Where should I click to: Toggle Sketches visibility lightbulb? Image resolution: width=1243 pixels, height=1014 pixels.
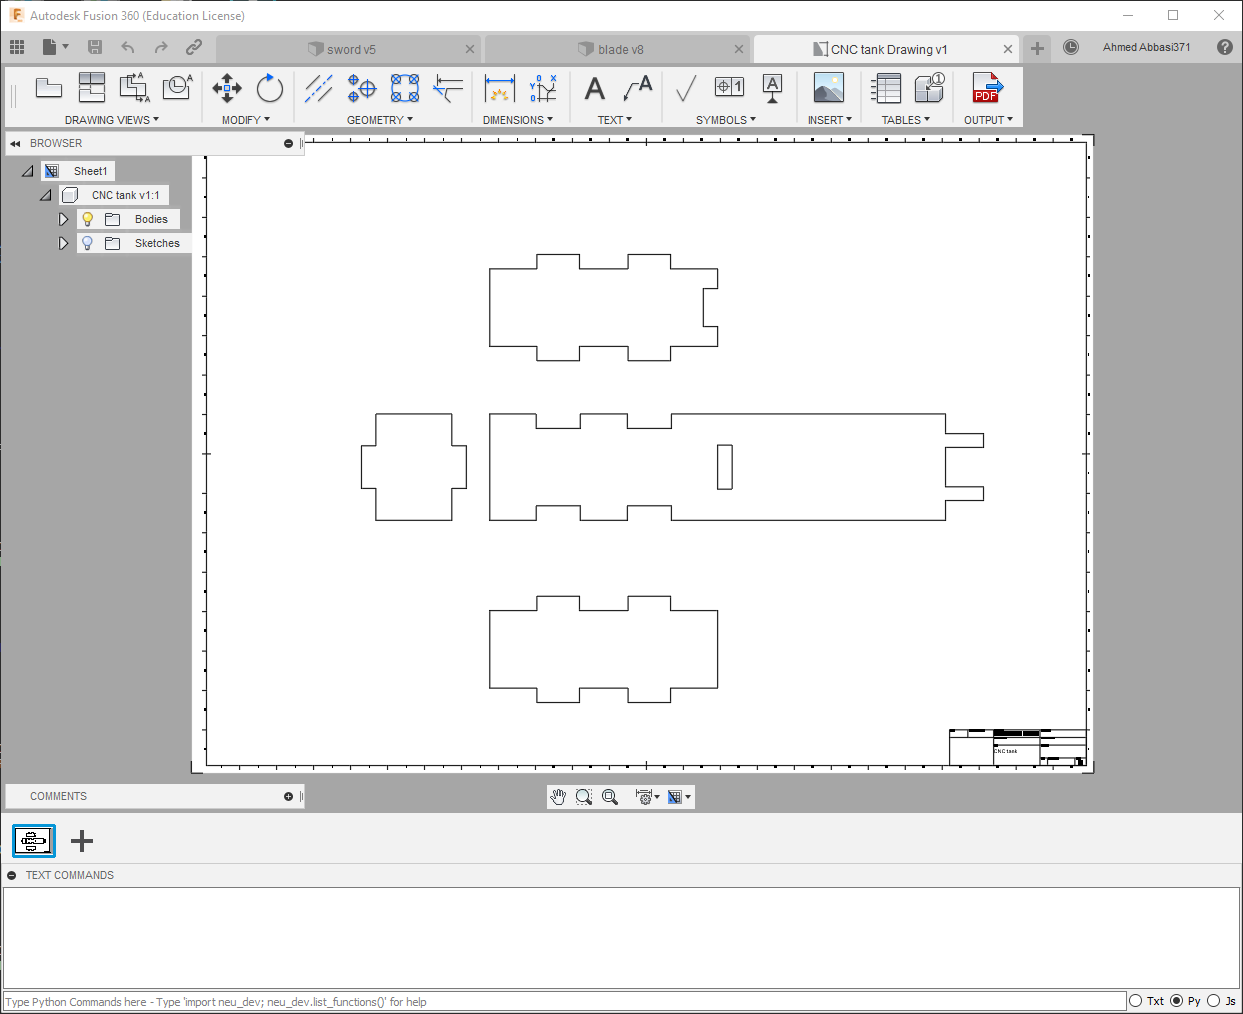pos(87,243)
